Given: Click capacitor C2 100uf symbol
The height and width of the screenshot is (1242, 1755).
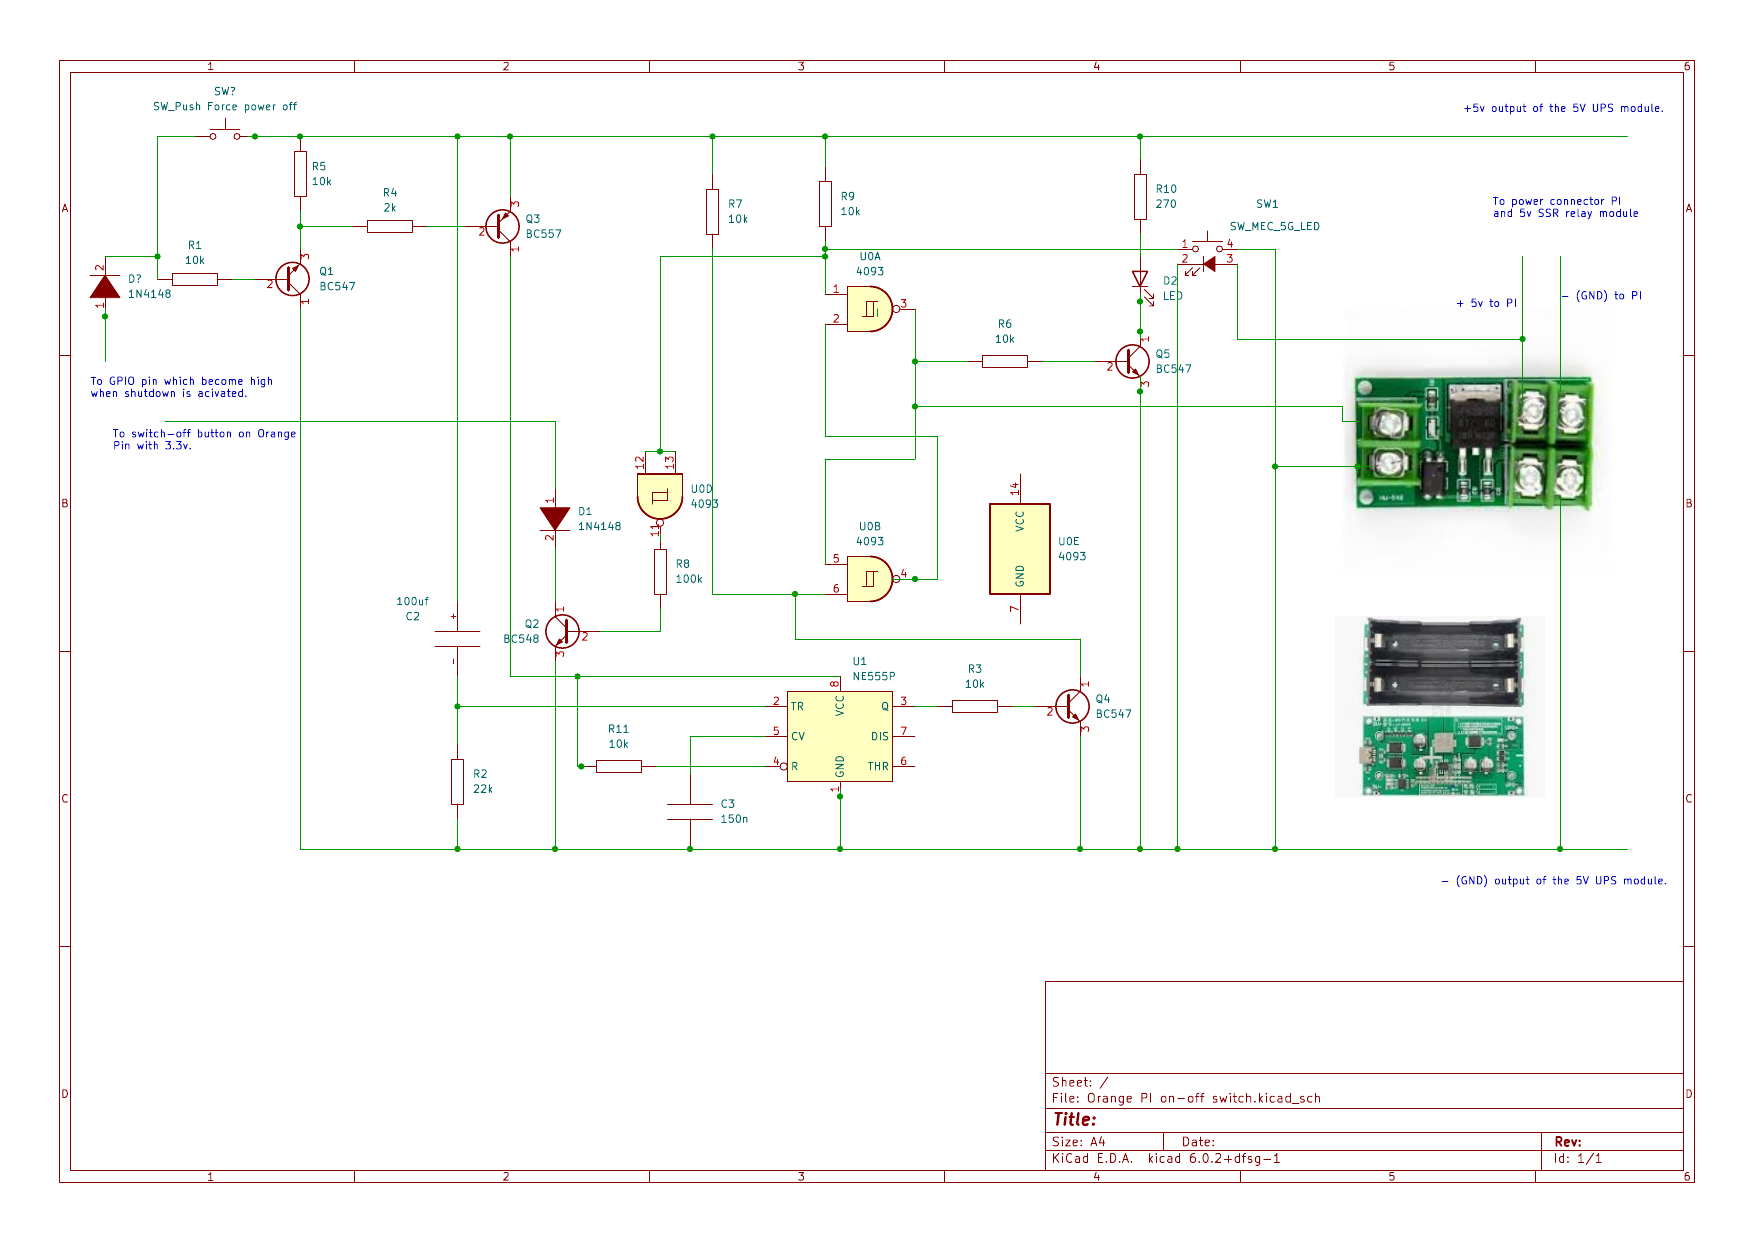Looking at the screenshot, I should 457,639.
